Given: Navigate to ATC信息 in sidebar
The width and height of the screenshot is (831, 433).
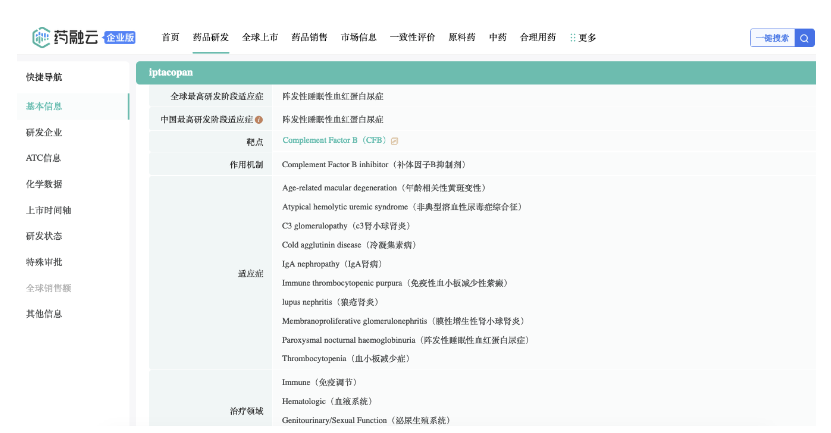Looking at the screenshot, I should (x=44, y=158).
